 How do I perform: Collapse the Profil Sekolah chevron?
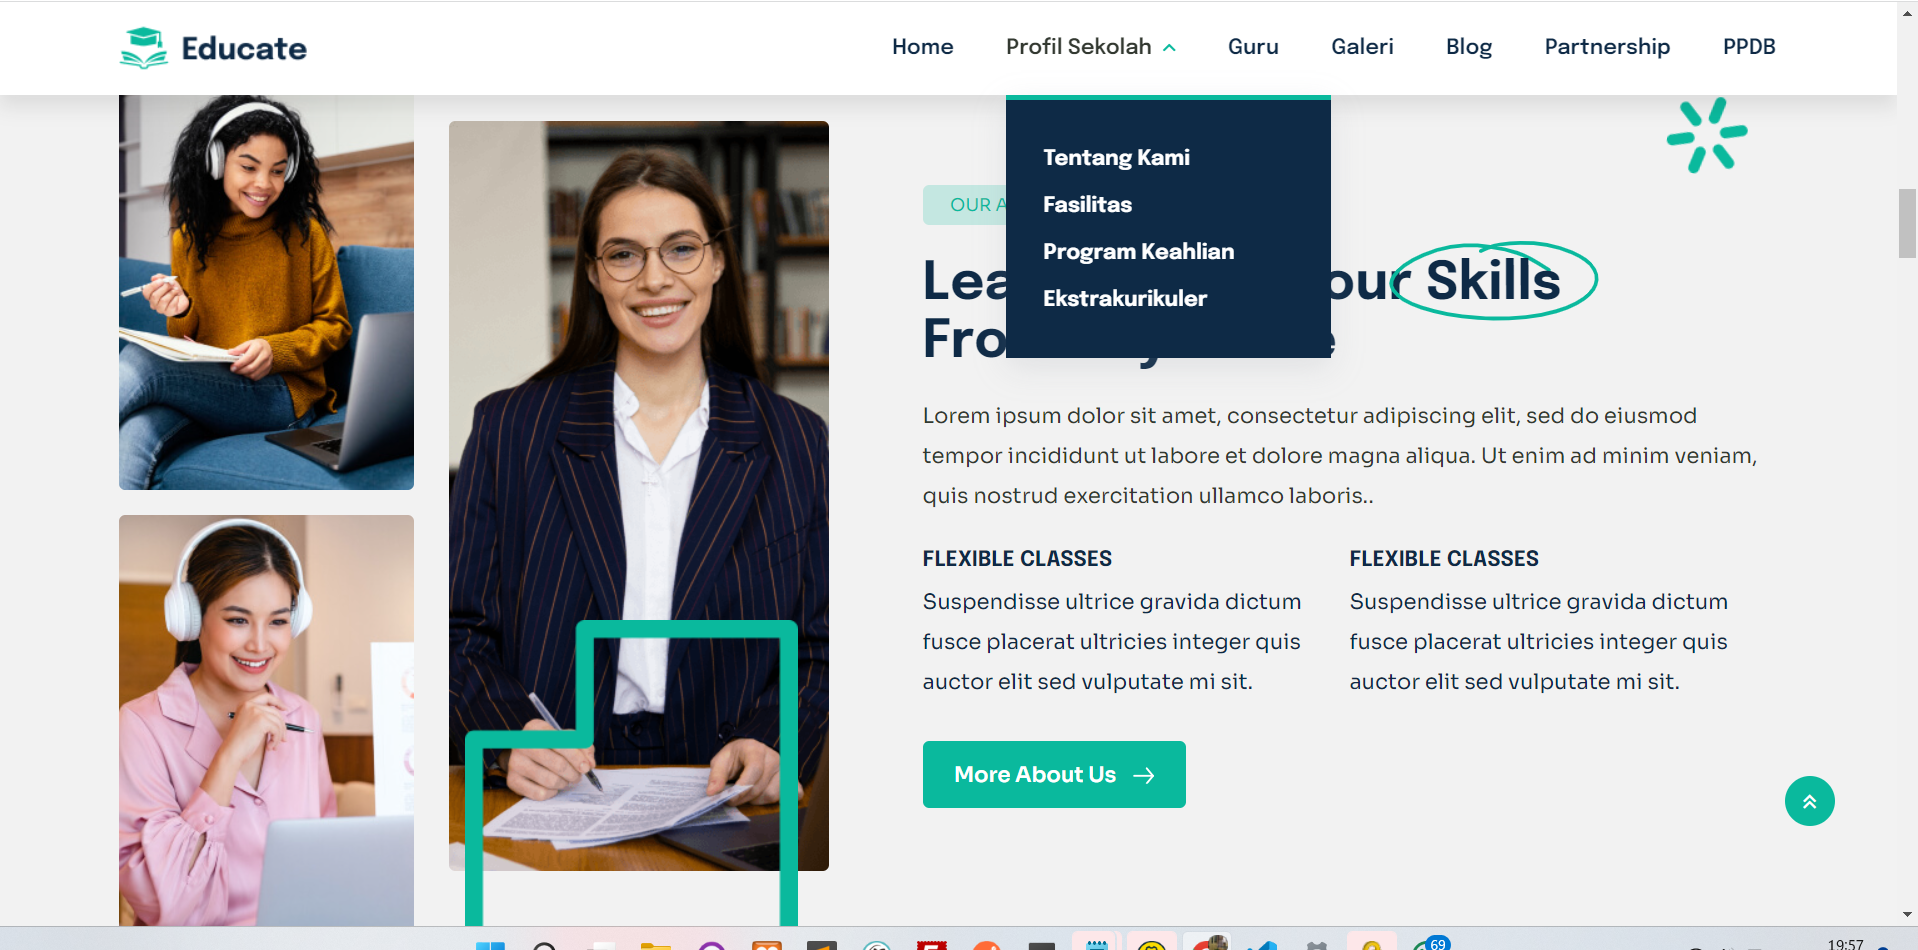(x=1169, y=48)
